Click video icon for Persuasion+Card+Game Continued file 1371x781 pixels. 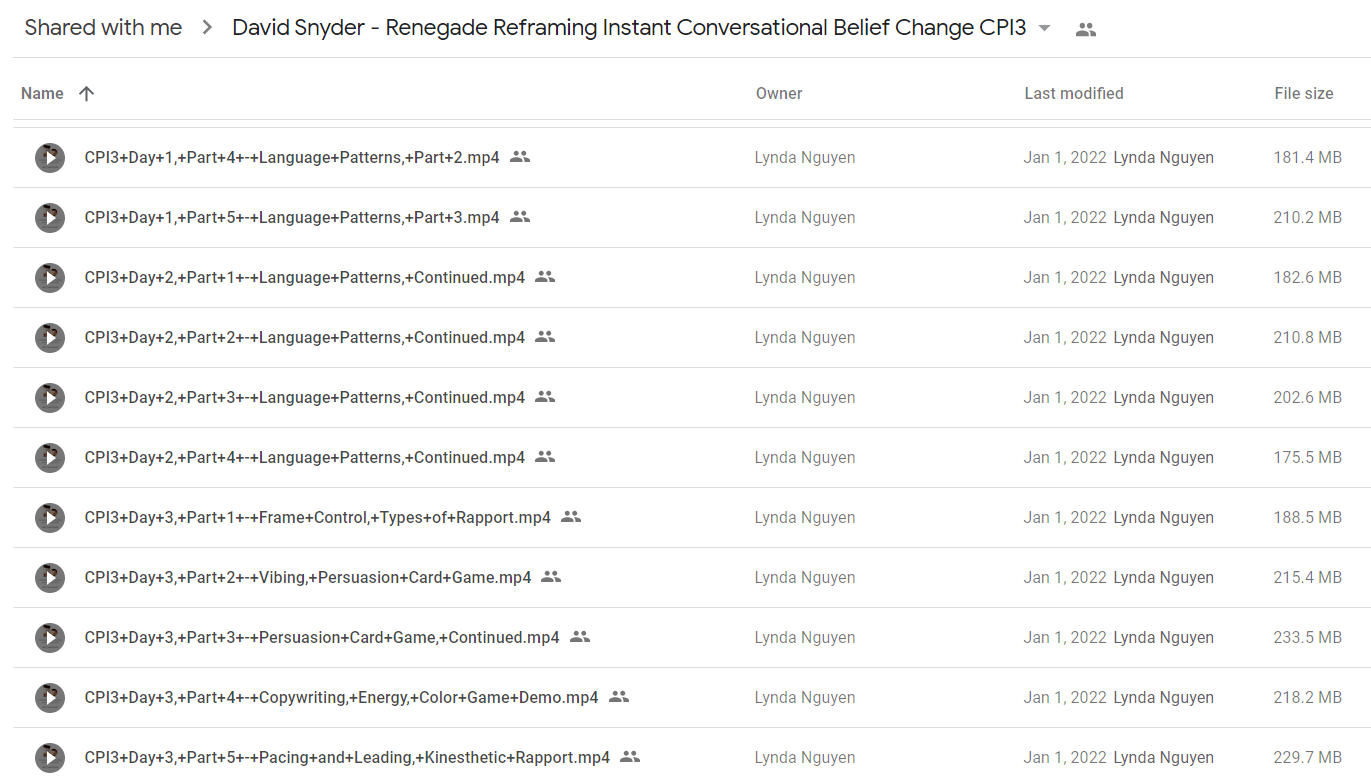[50, 638]
